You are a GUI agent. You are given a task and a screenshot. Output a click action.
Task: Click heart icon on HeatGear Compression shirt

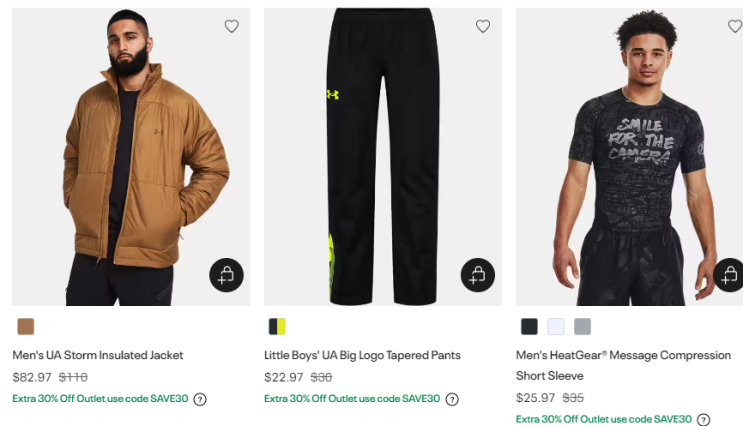point(735,27)
